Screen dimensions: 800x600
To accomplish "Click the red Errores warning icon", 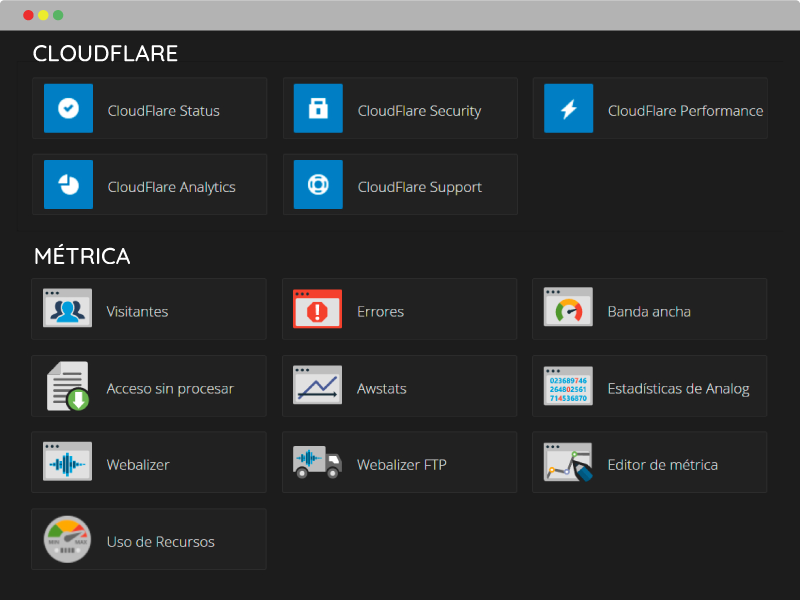I will 317,309.
